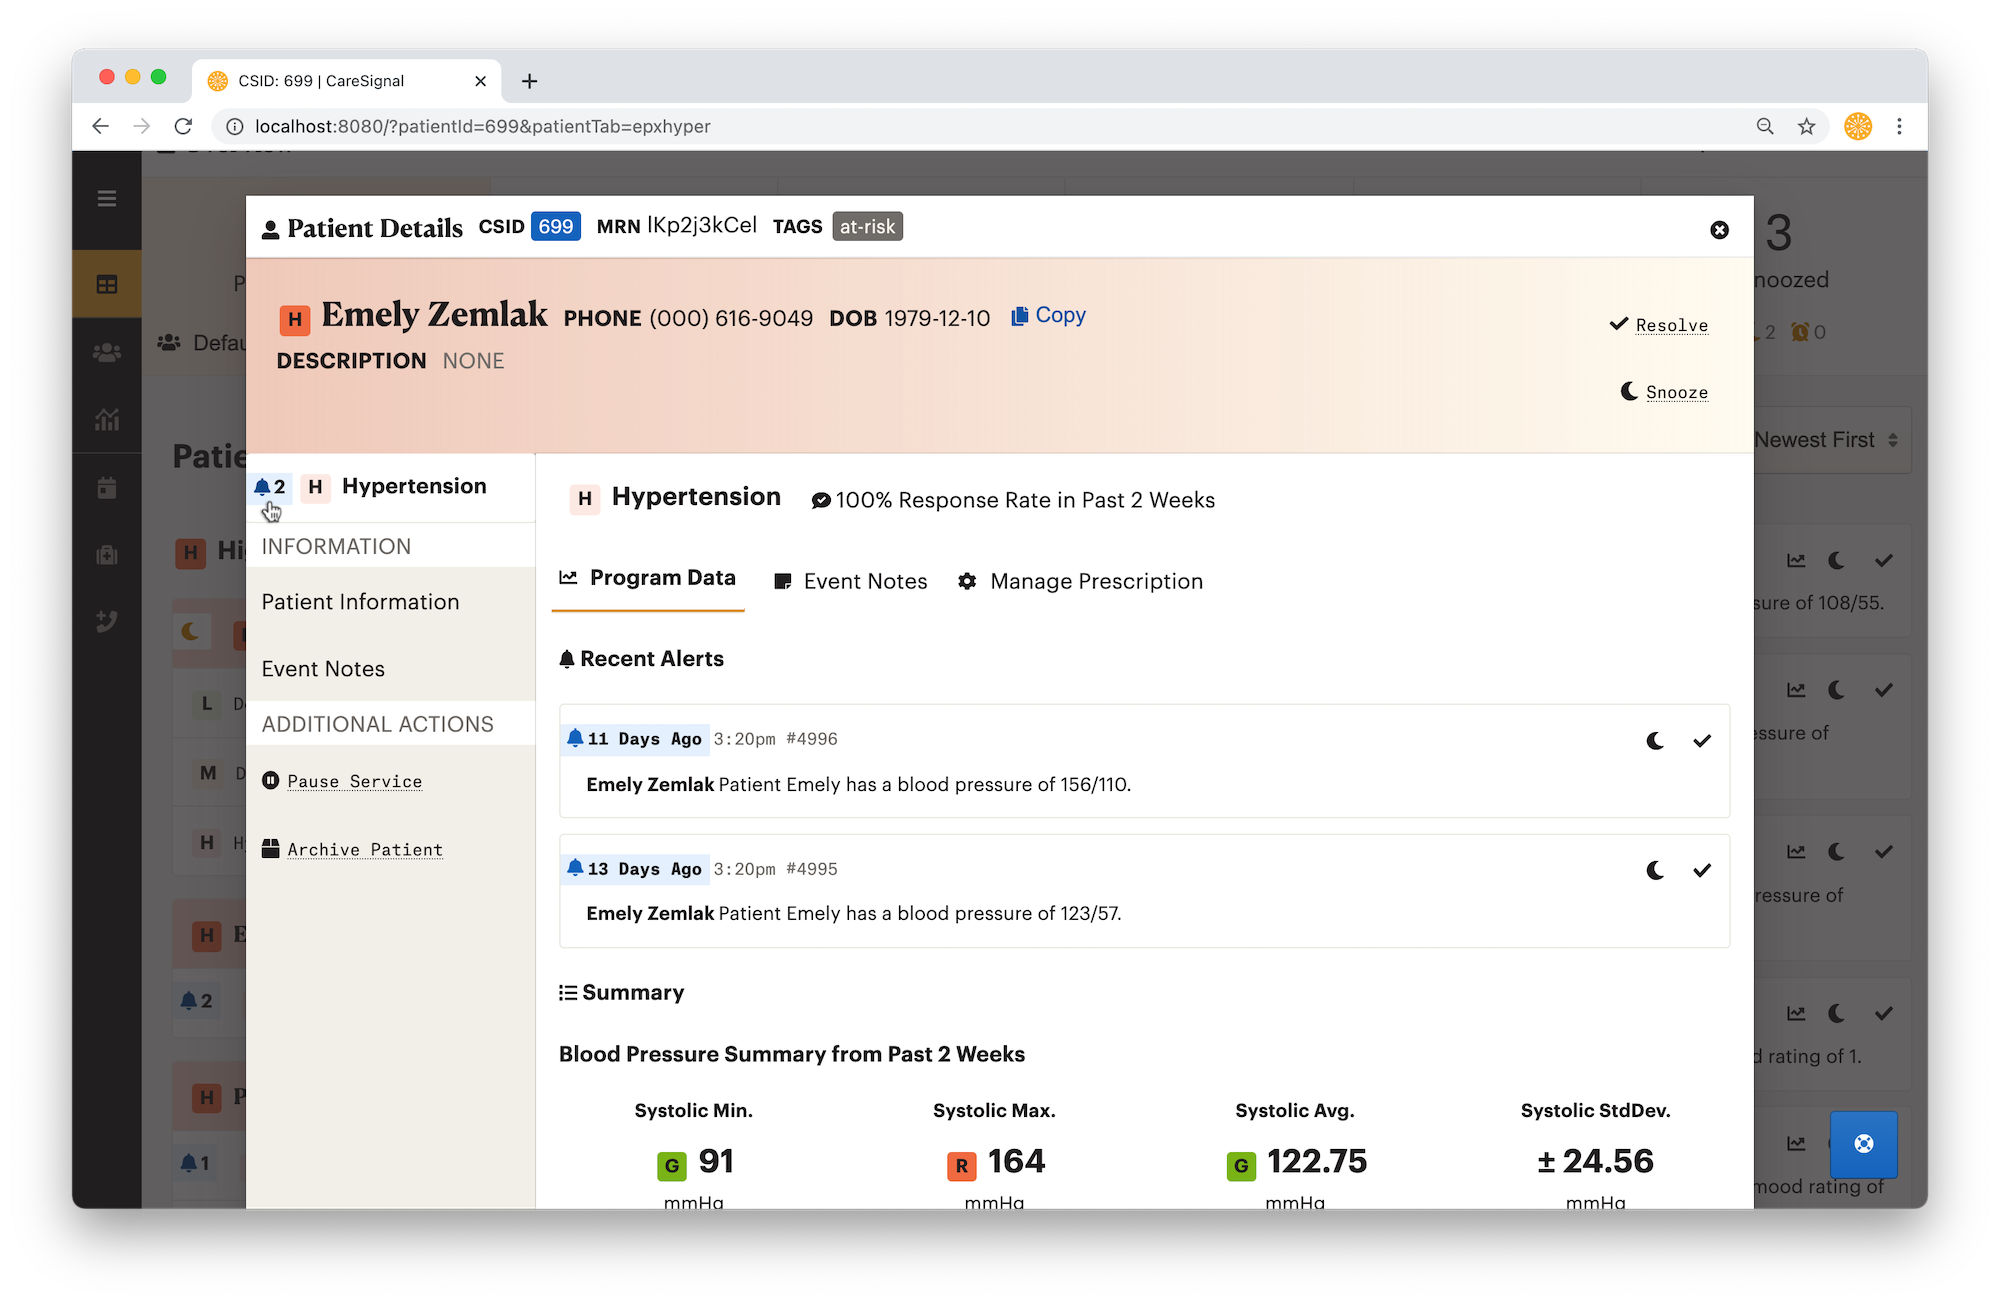
Task: Switch to the Event Notes tab
Action: coord(851,581)
